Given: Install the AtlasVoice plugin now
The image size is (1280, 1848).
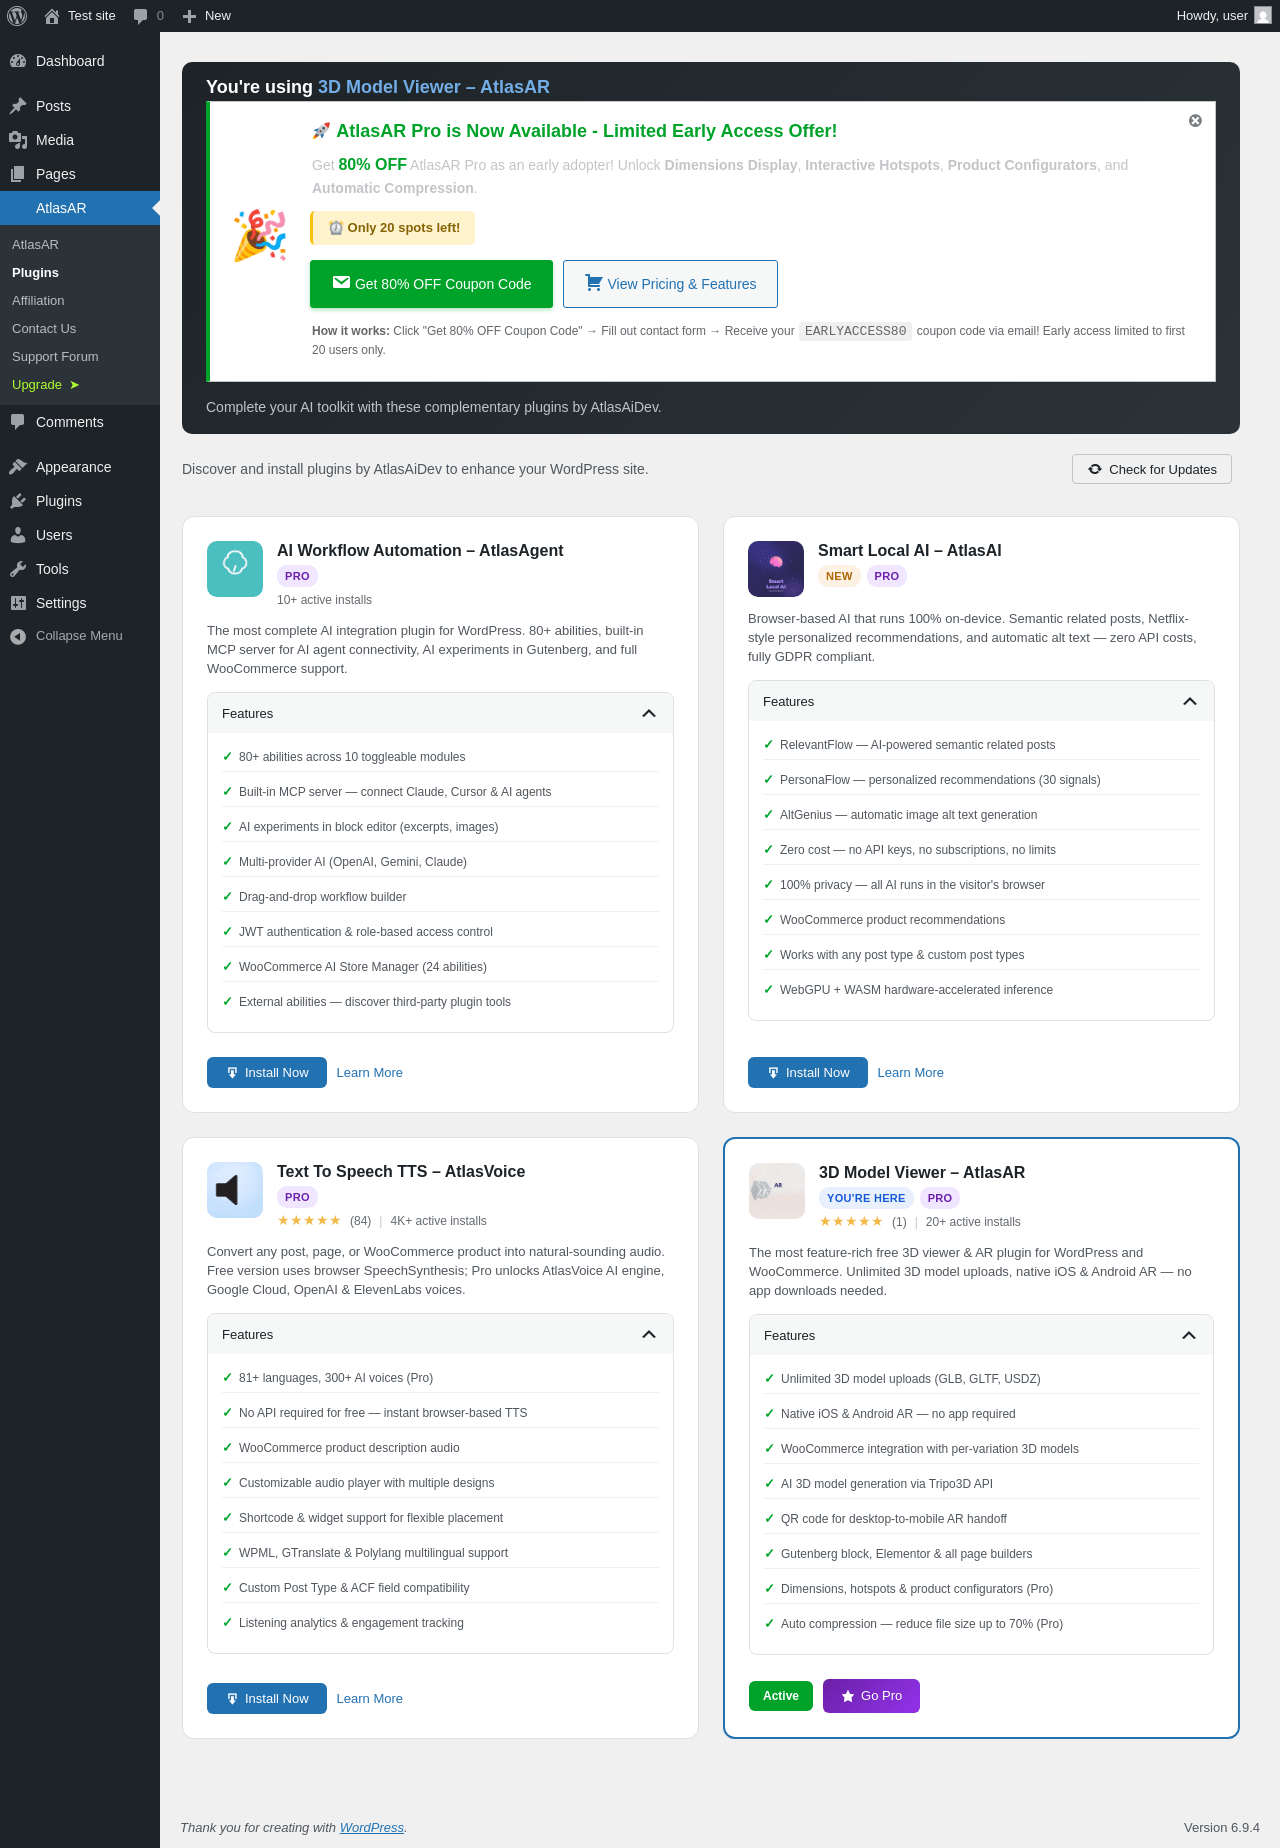Looking at the screenshot, I should click(267, 1699).
